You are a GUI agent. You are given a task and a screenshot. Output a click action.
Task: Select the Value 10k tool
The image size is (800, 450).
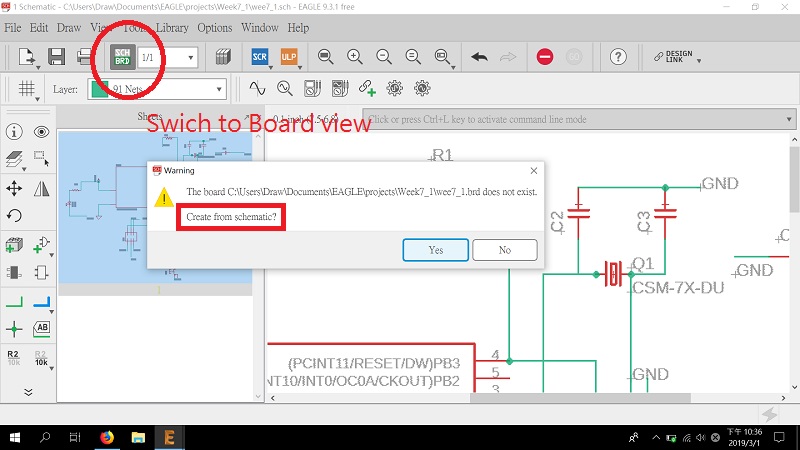pyautogui.click(x=41, y=357)
